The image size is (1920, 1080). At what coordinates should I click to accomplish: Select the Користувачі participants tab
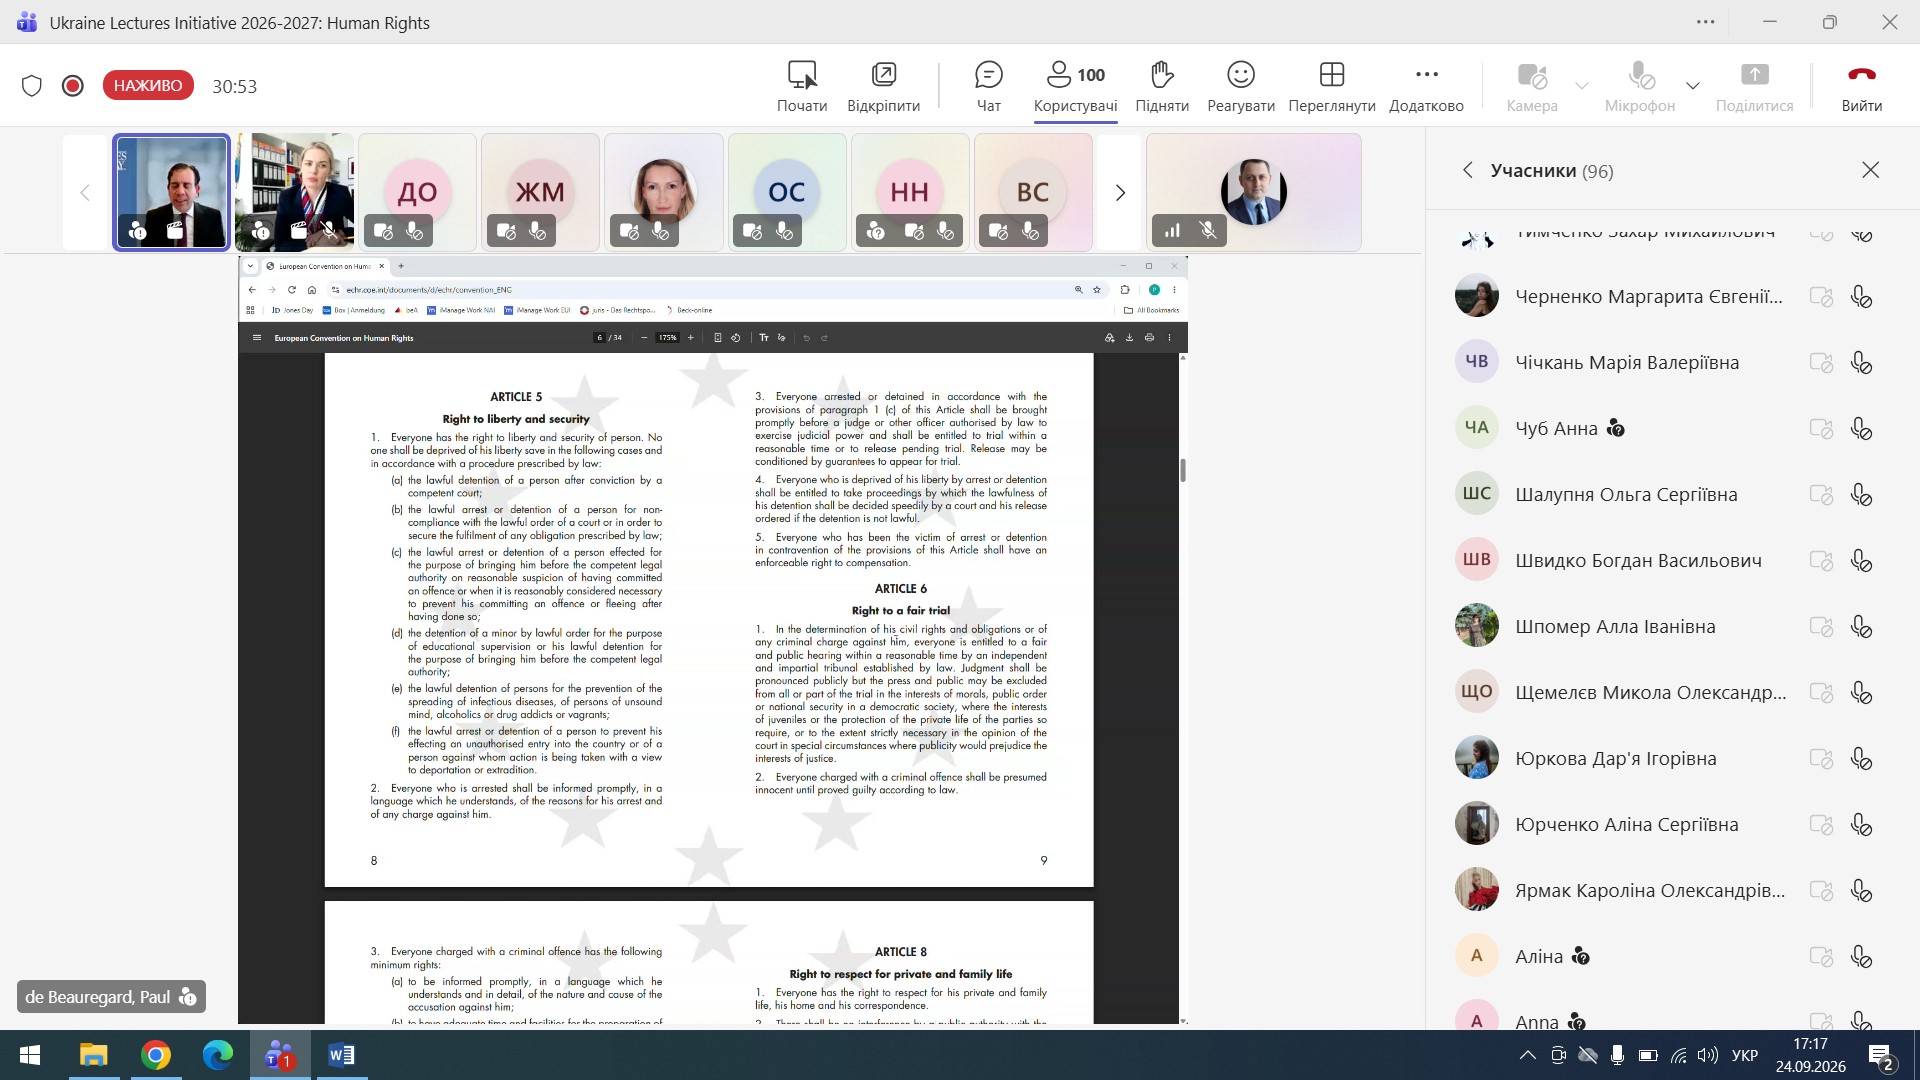[x=1076, y=86]
